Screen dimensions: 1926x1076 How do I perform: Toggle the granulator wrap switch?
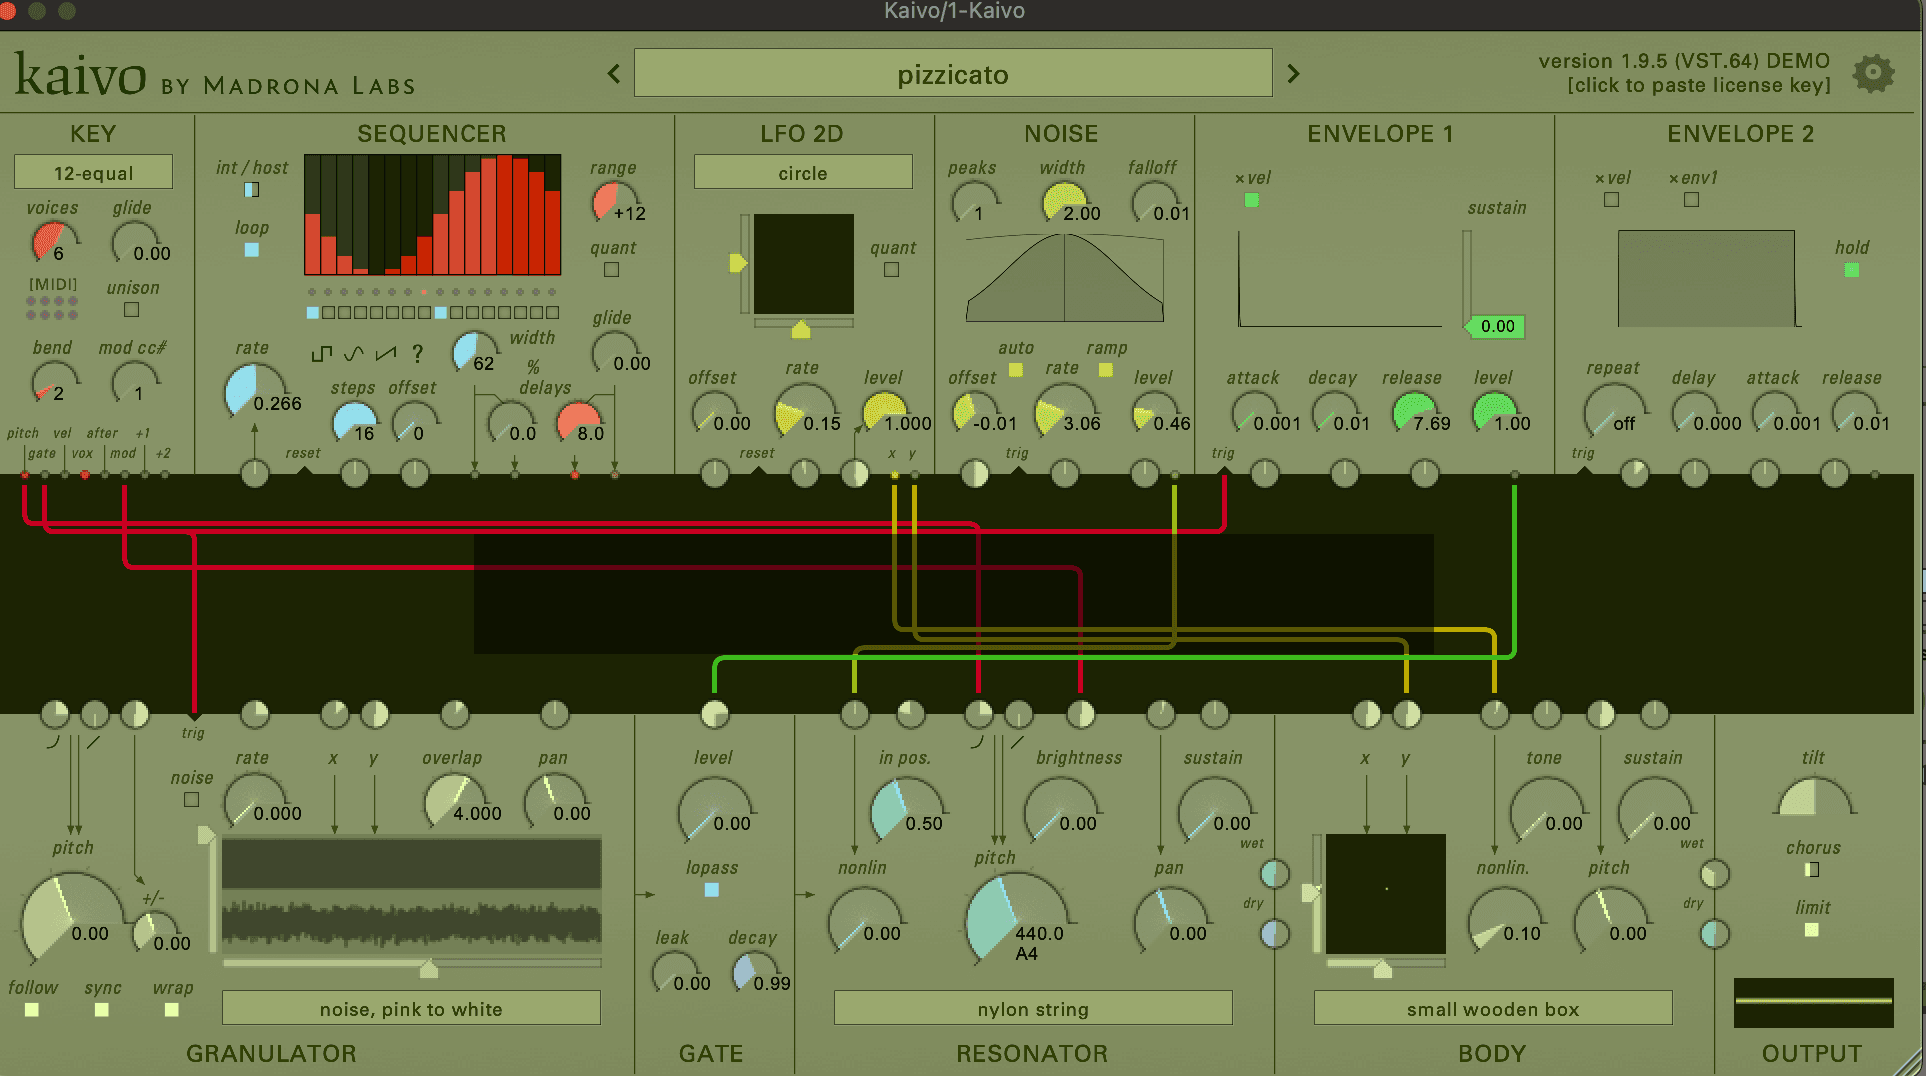click(x=172, y=1010)
